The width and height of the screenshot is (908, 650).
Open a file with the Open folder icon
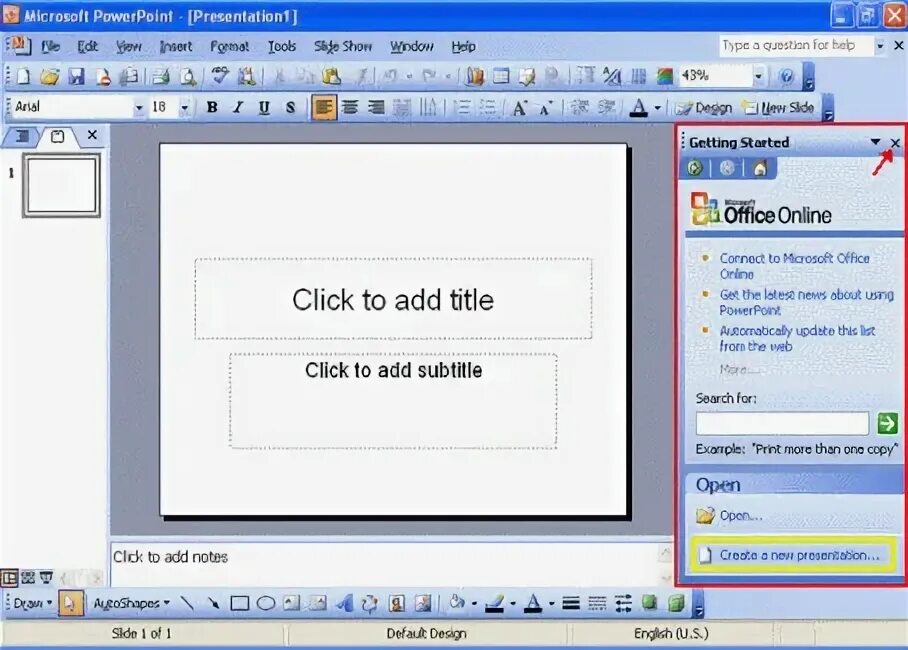[x=49, y=76]
